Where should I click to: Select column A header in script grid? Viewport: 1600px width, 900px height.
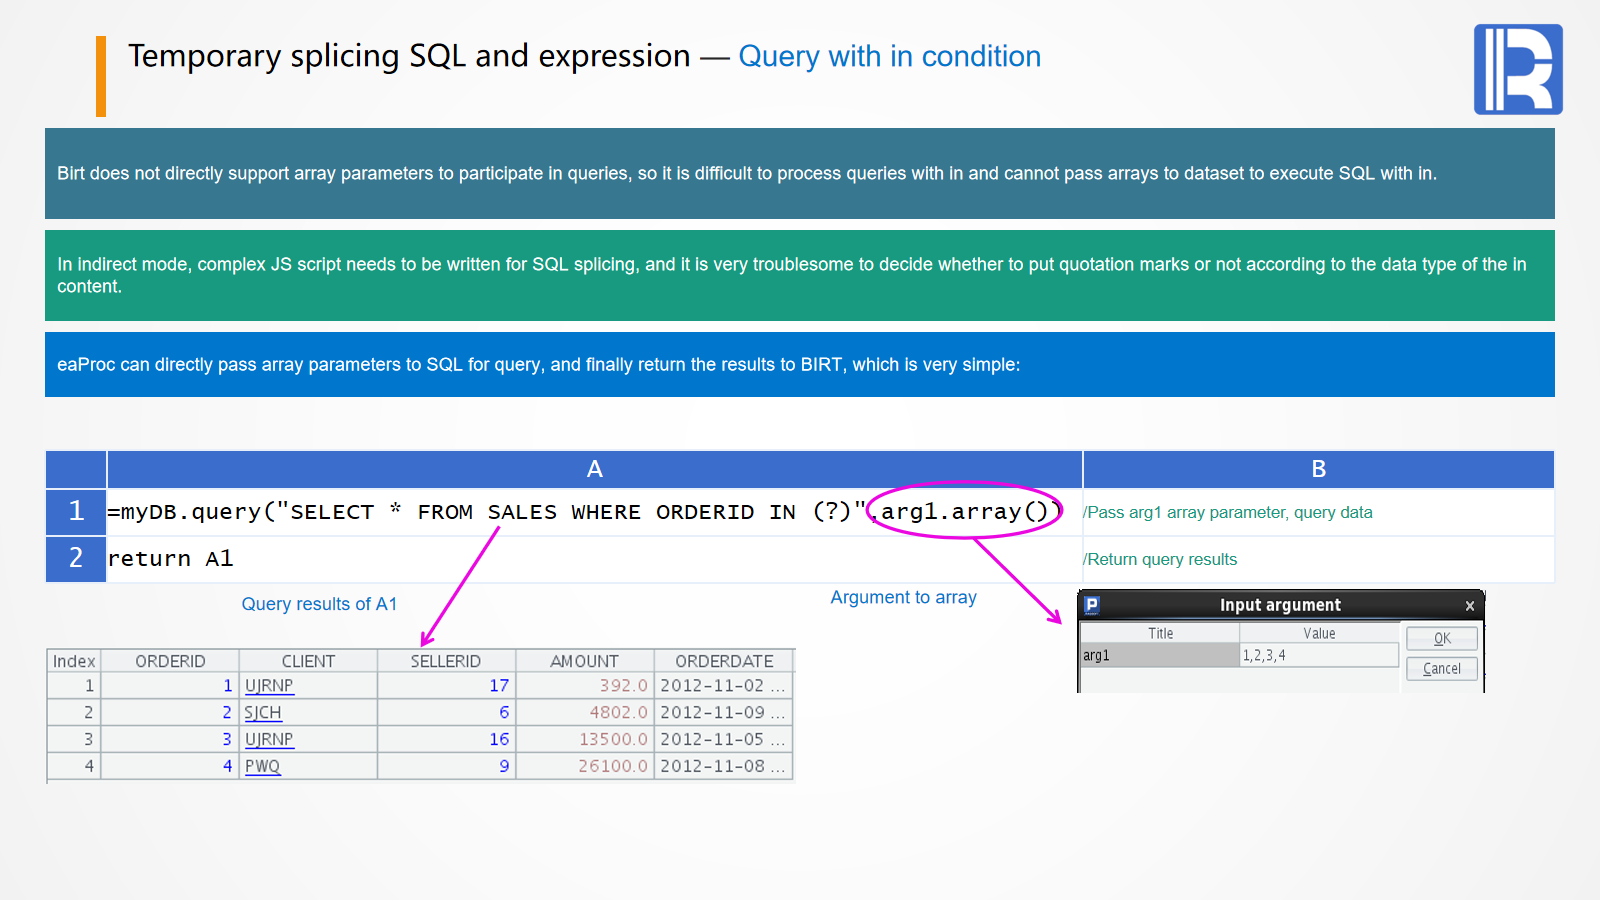point(594,469)
